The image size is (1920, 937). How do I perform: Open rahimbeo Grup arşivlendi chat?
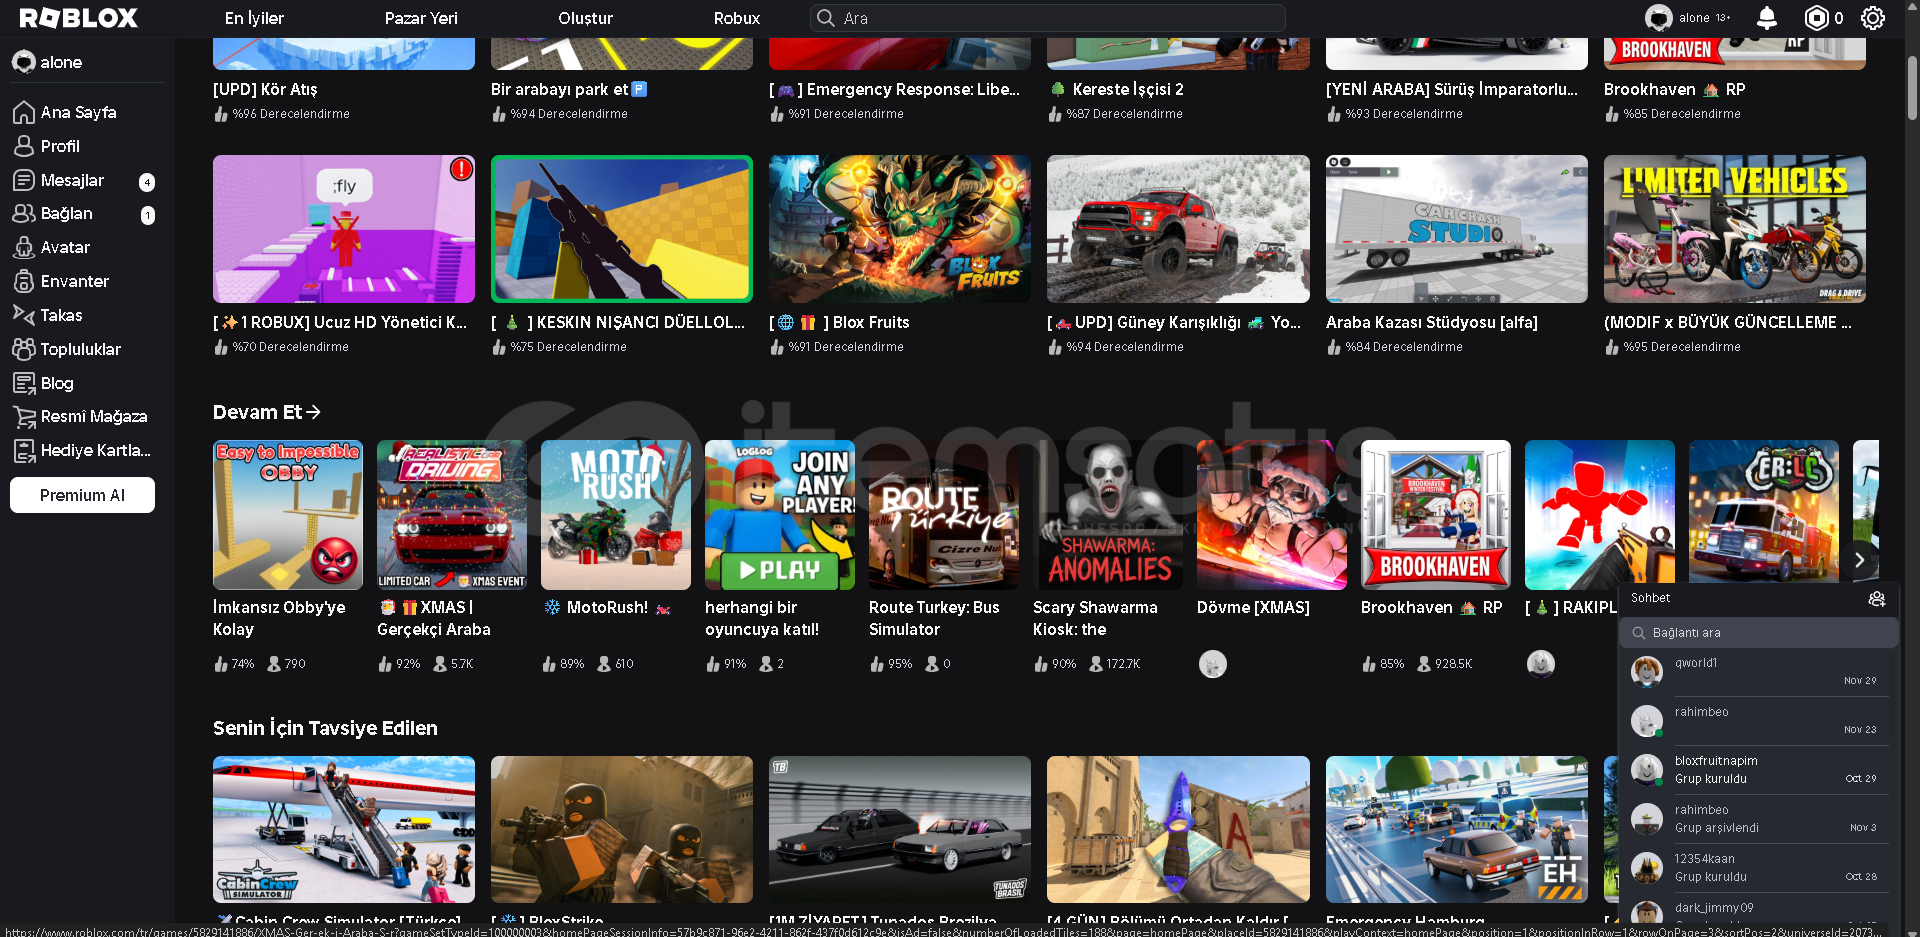point(1759,819)
